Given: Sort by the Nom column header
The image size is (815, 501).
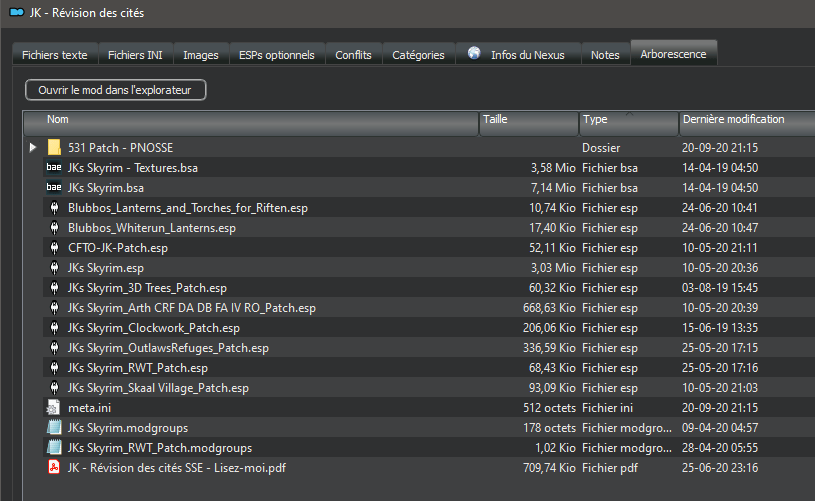Looking at the screenshot, I should pyautogui.click(x=251, y=124).
